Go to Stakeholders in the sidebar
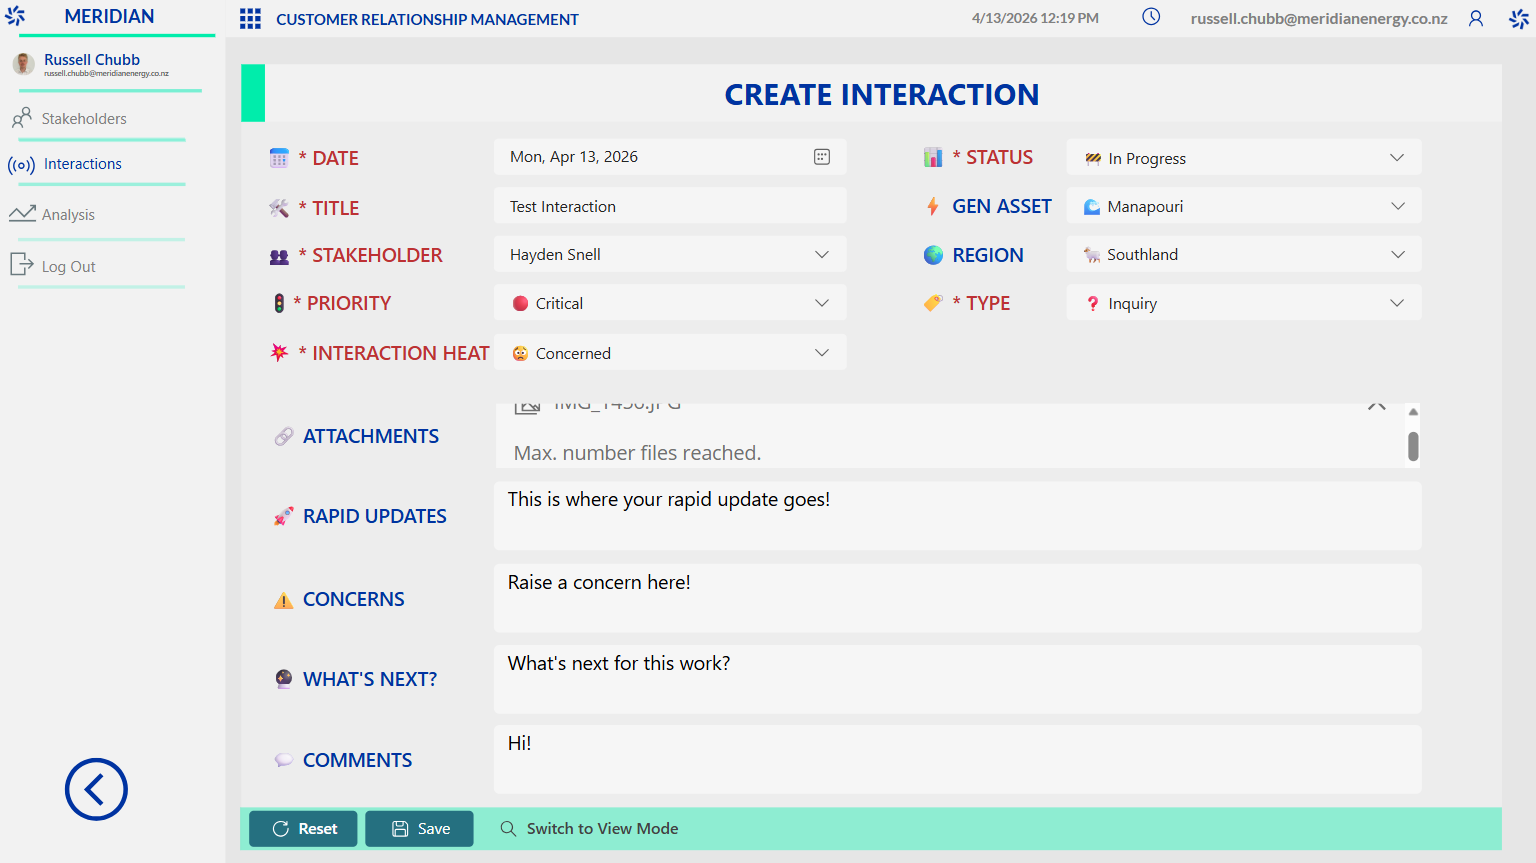The height and width of the screenshot is (863, 1536). coord(84,119)
